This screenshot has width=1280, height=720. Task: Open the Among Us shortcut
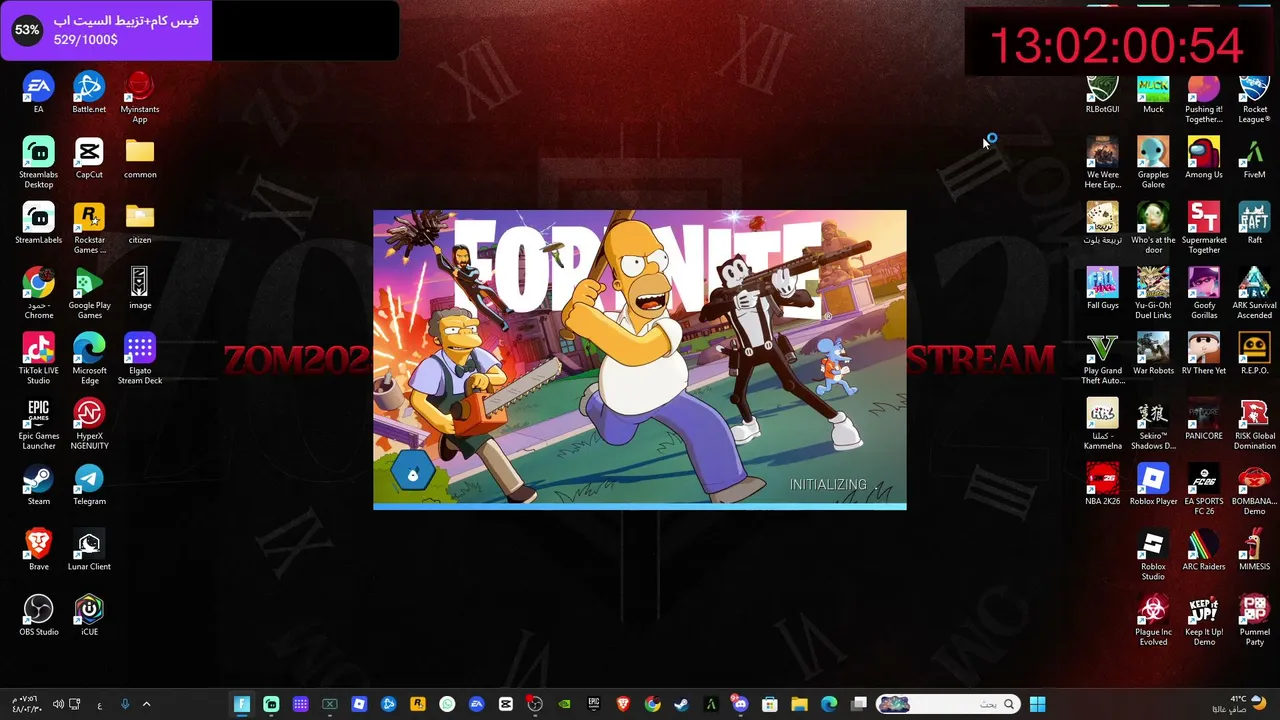pyautogui.click(x=1204, y=158)
